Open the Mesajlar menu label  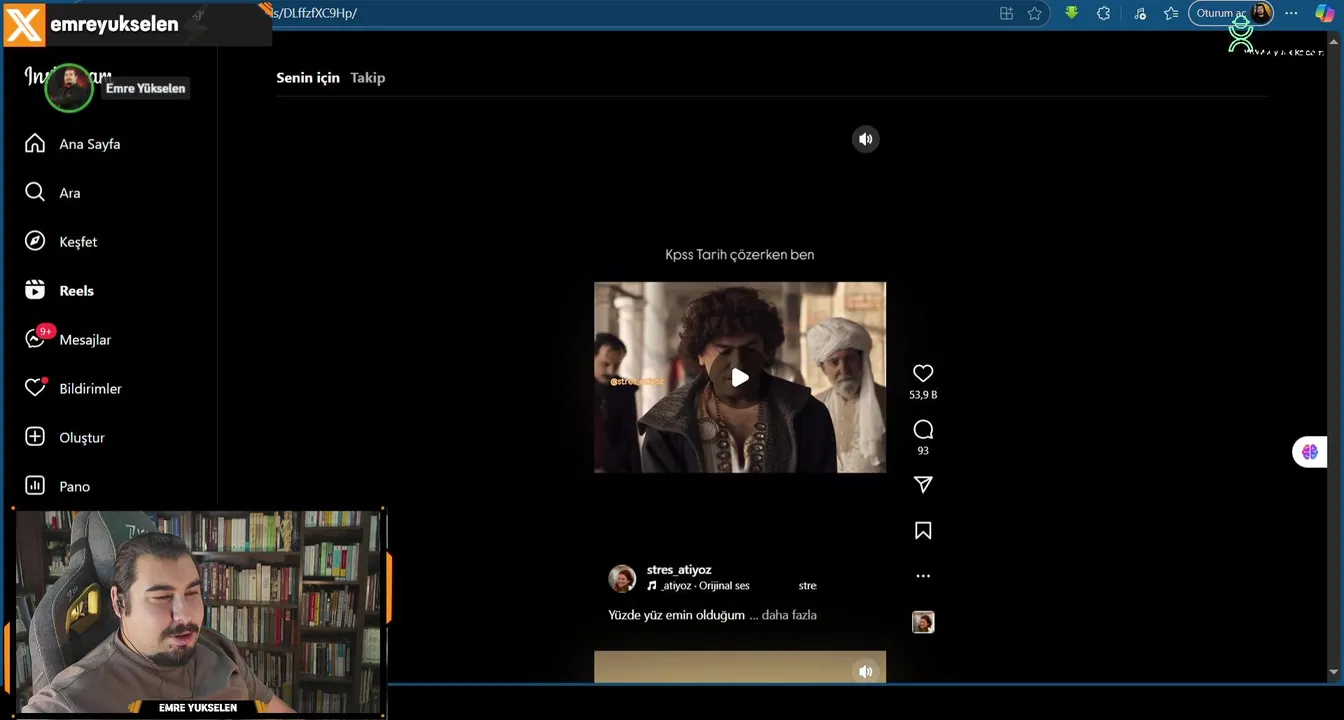[85, 340]
